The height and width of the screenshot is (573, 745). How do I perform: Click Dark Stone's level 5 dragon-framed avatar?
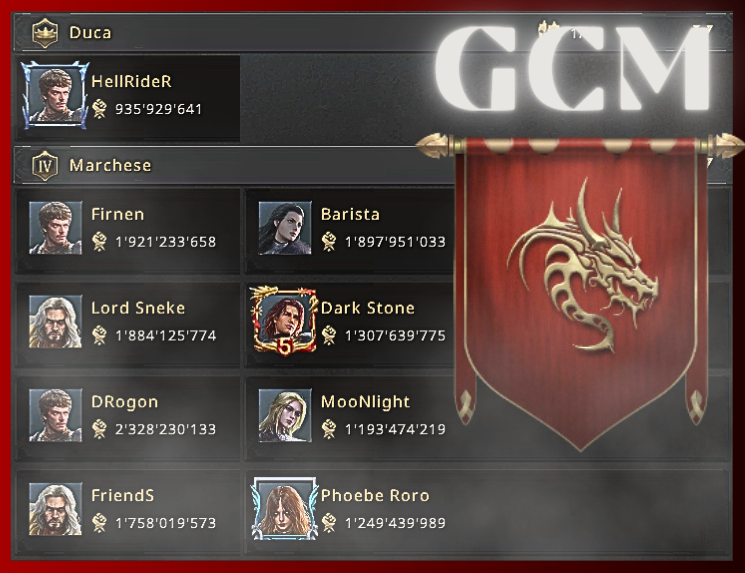[x=284, y=321]
